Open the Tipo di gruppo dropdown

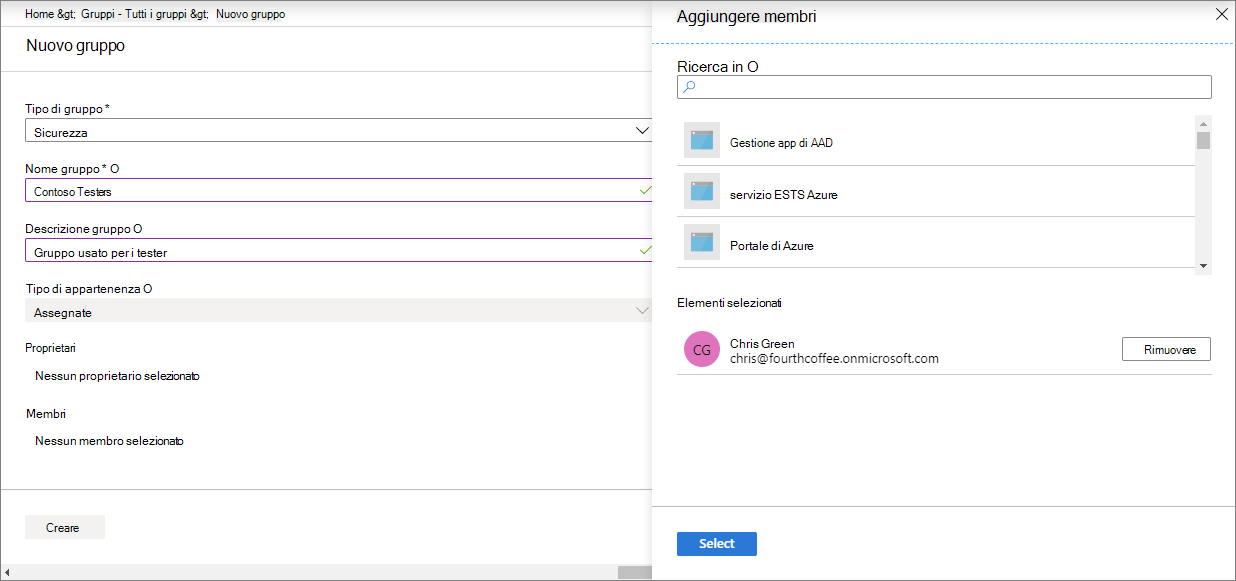tap(643, 130)
